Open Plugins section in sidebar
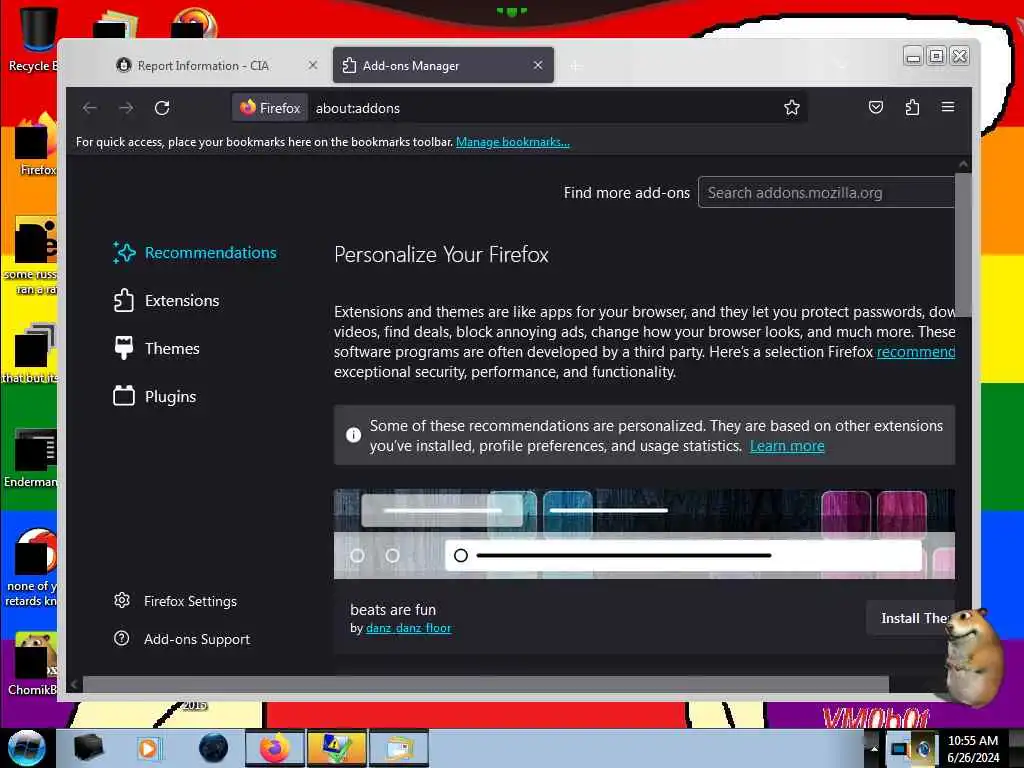 tap(154, 396)
